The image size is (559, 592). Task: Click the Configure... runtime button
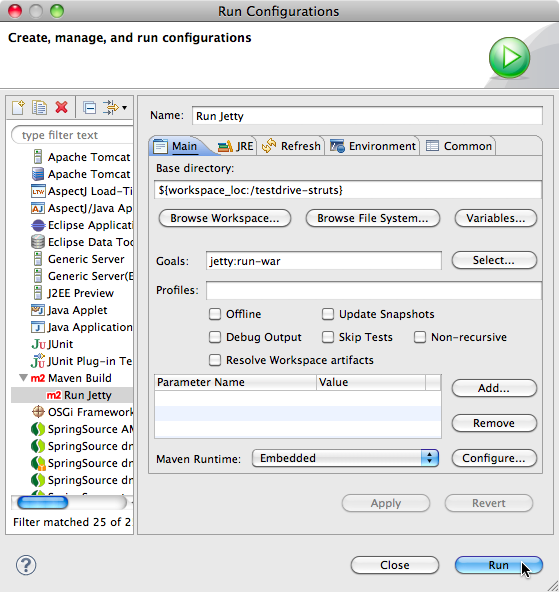[x=494, y=458]
